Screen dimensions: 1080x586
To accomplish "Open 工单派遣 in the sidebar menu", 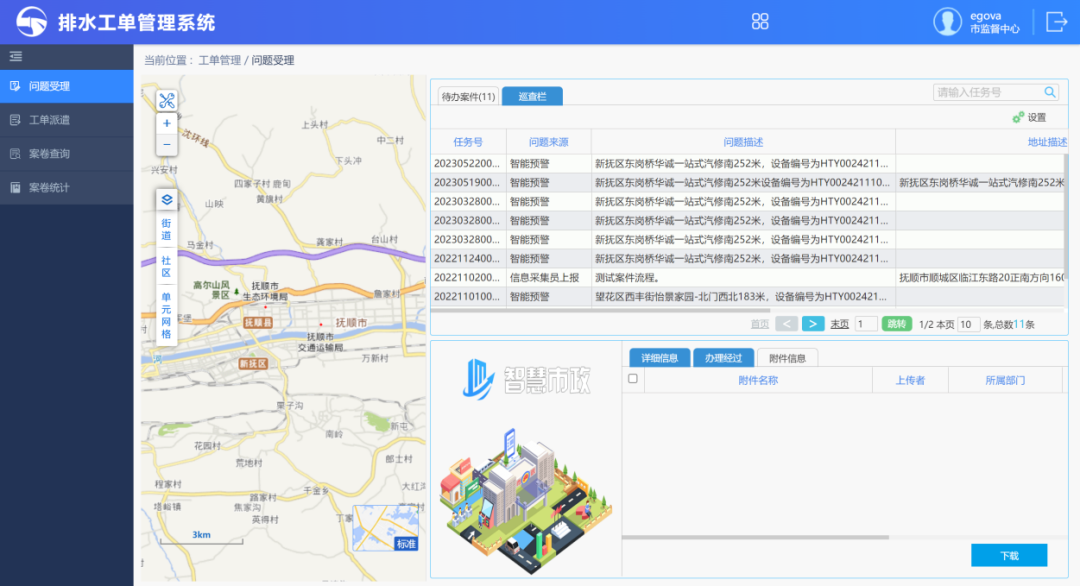I will pos(49,120).
